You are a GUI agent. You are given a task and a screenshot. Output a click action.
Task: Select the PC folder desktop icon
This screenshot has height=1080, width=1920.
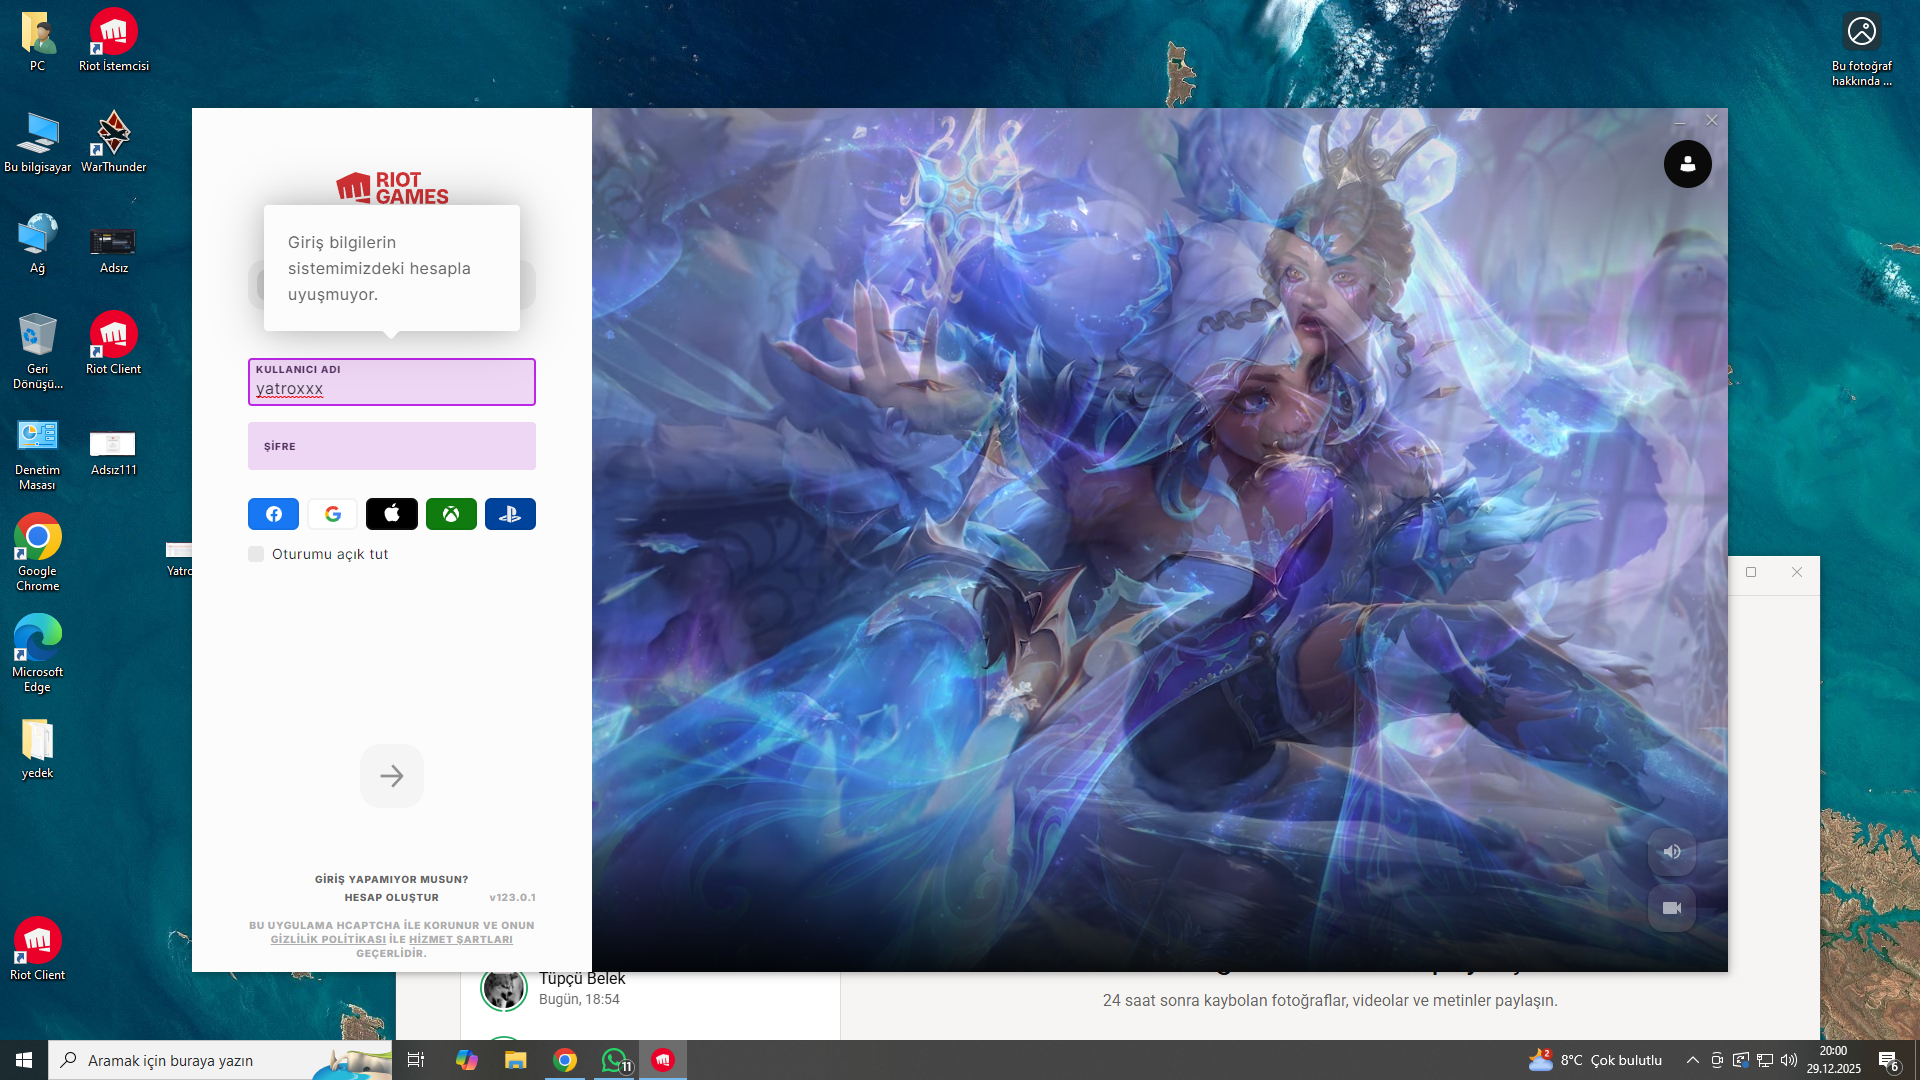point(37,42)
